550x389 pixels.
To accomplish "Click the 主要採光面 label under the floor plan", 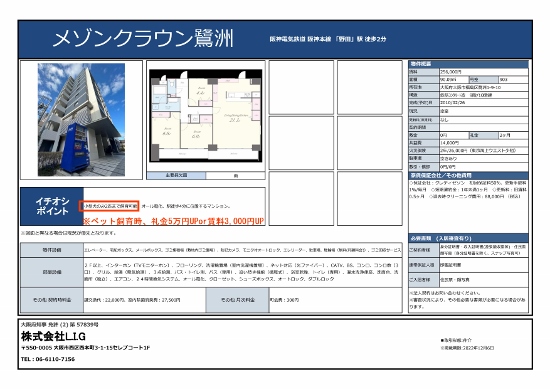I will tap(176, 175).
